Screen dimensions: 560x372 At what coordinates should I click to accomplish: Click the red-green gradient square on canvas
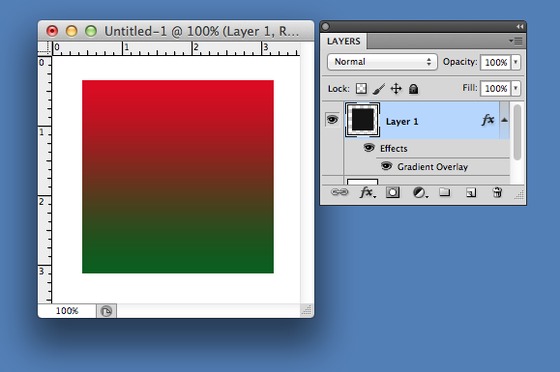click(178, 177)
